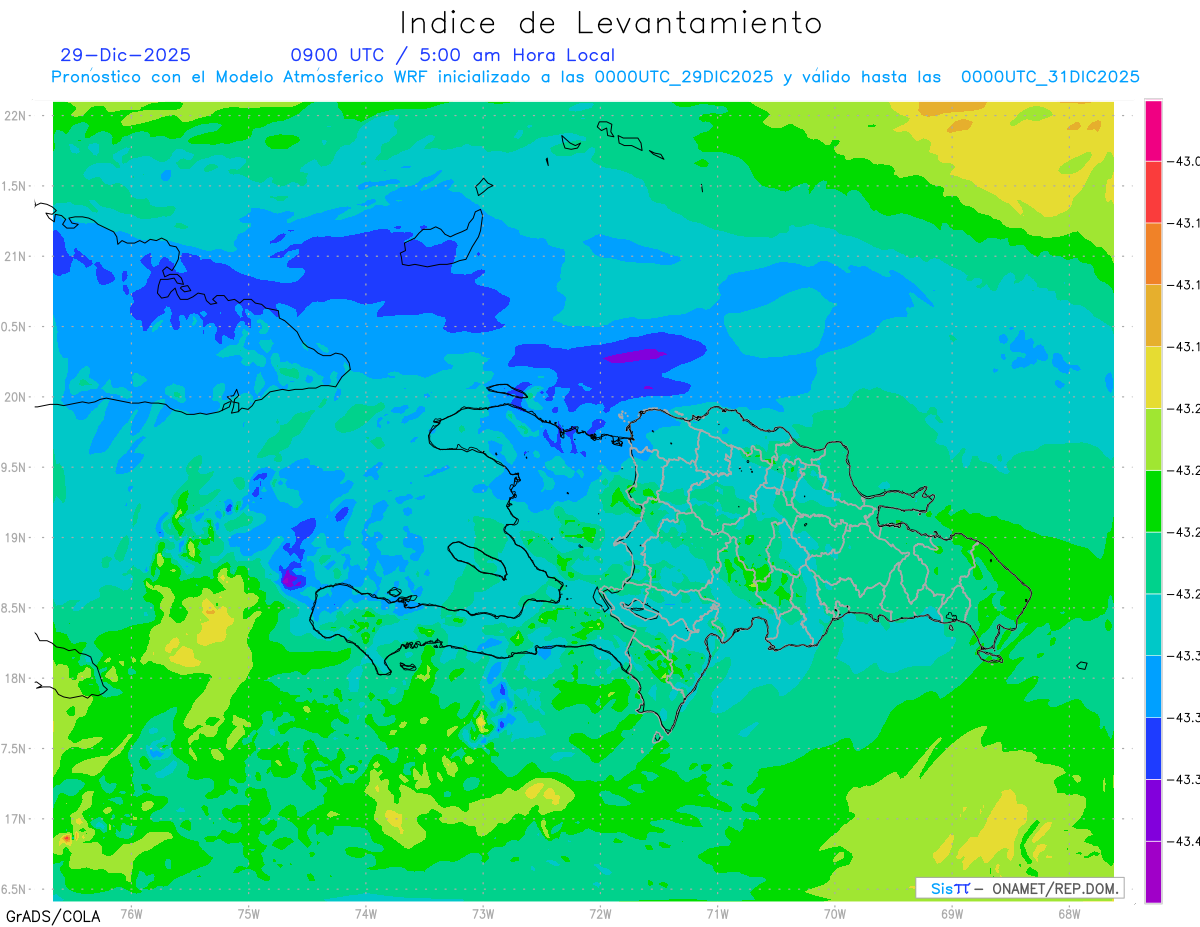Click the '68W' longitude axis label
This screenshot has width=1200, height=927.
[x=1069, y=913]
